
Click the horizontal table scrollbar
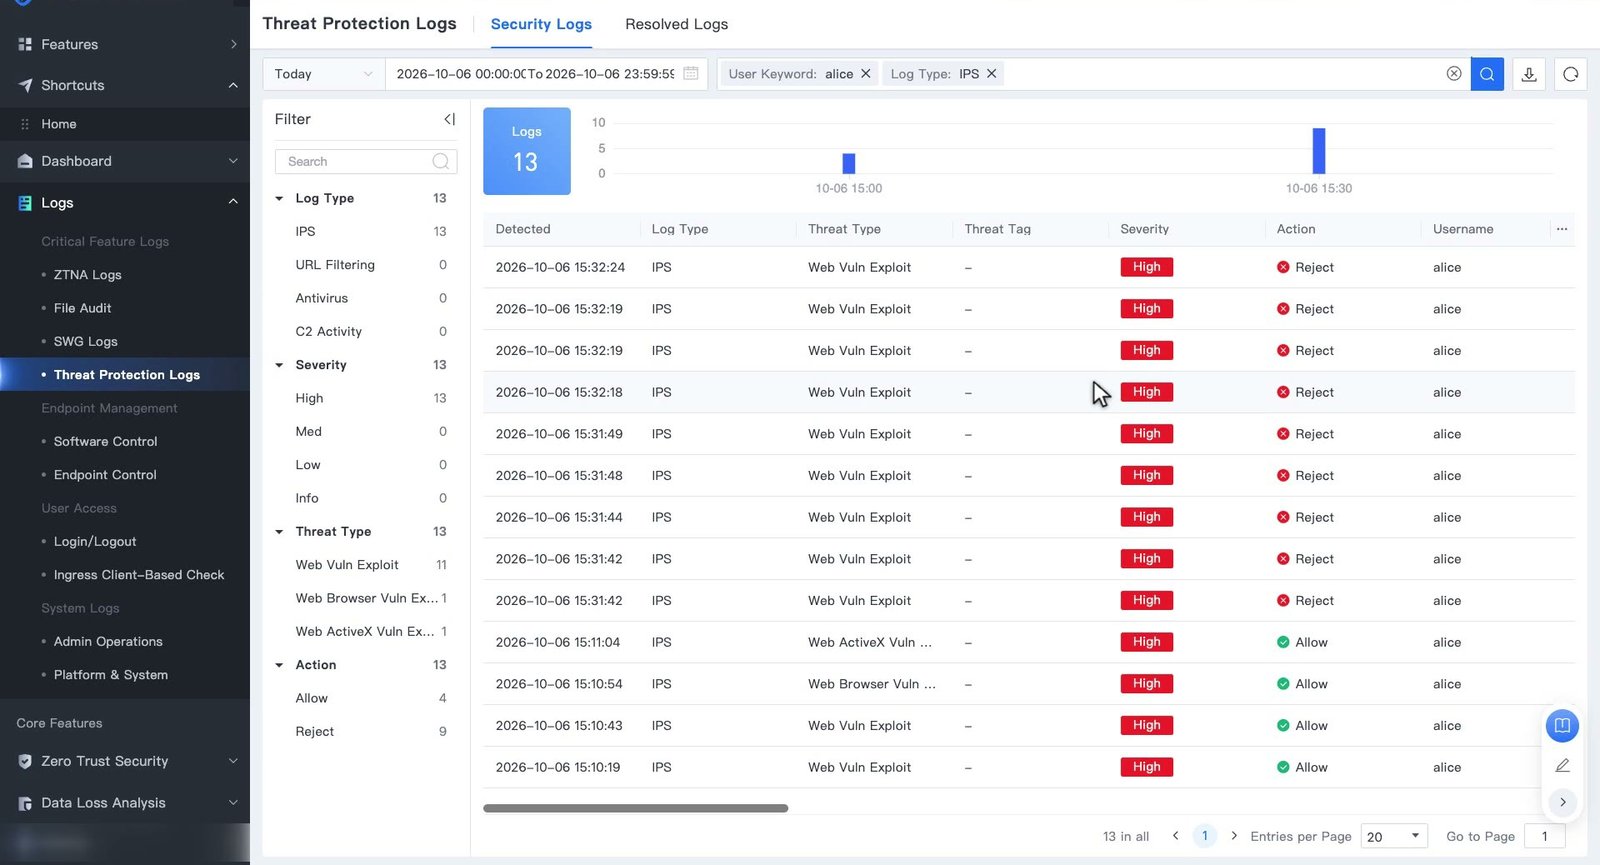(x=636, y=808)
